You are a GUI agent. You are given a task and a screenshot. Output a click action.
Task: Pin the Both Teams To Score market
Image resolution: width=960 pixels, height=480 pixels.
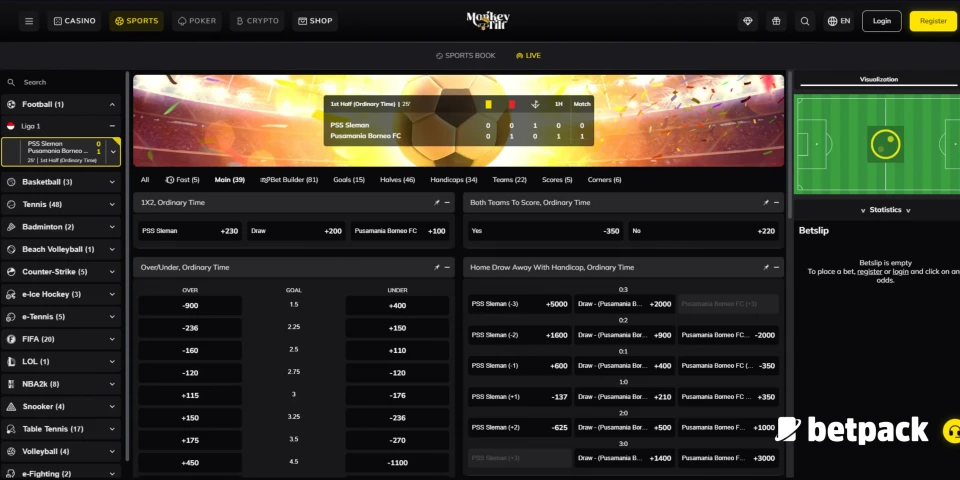[x=766, y=202]
